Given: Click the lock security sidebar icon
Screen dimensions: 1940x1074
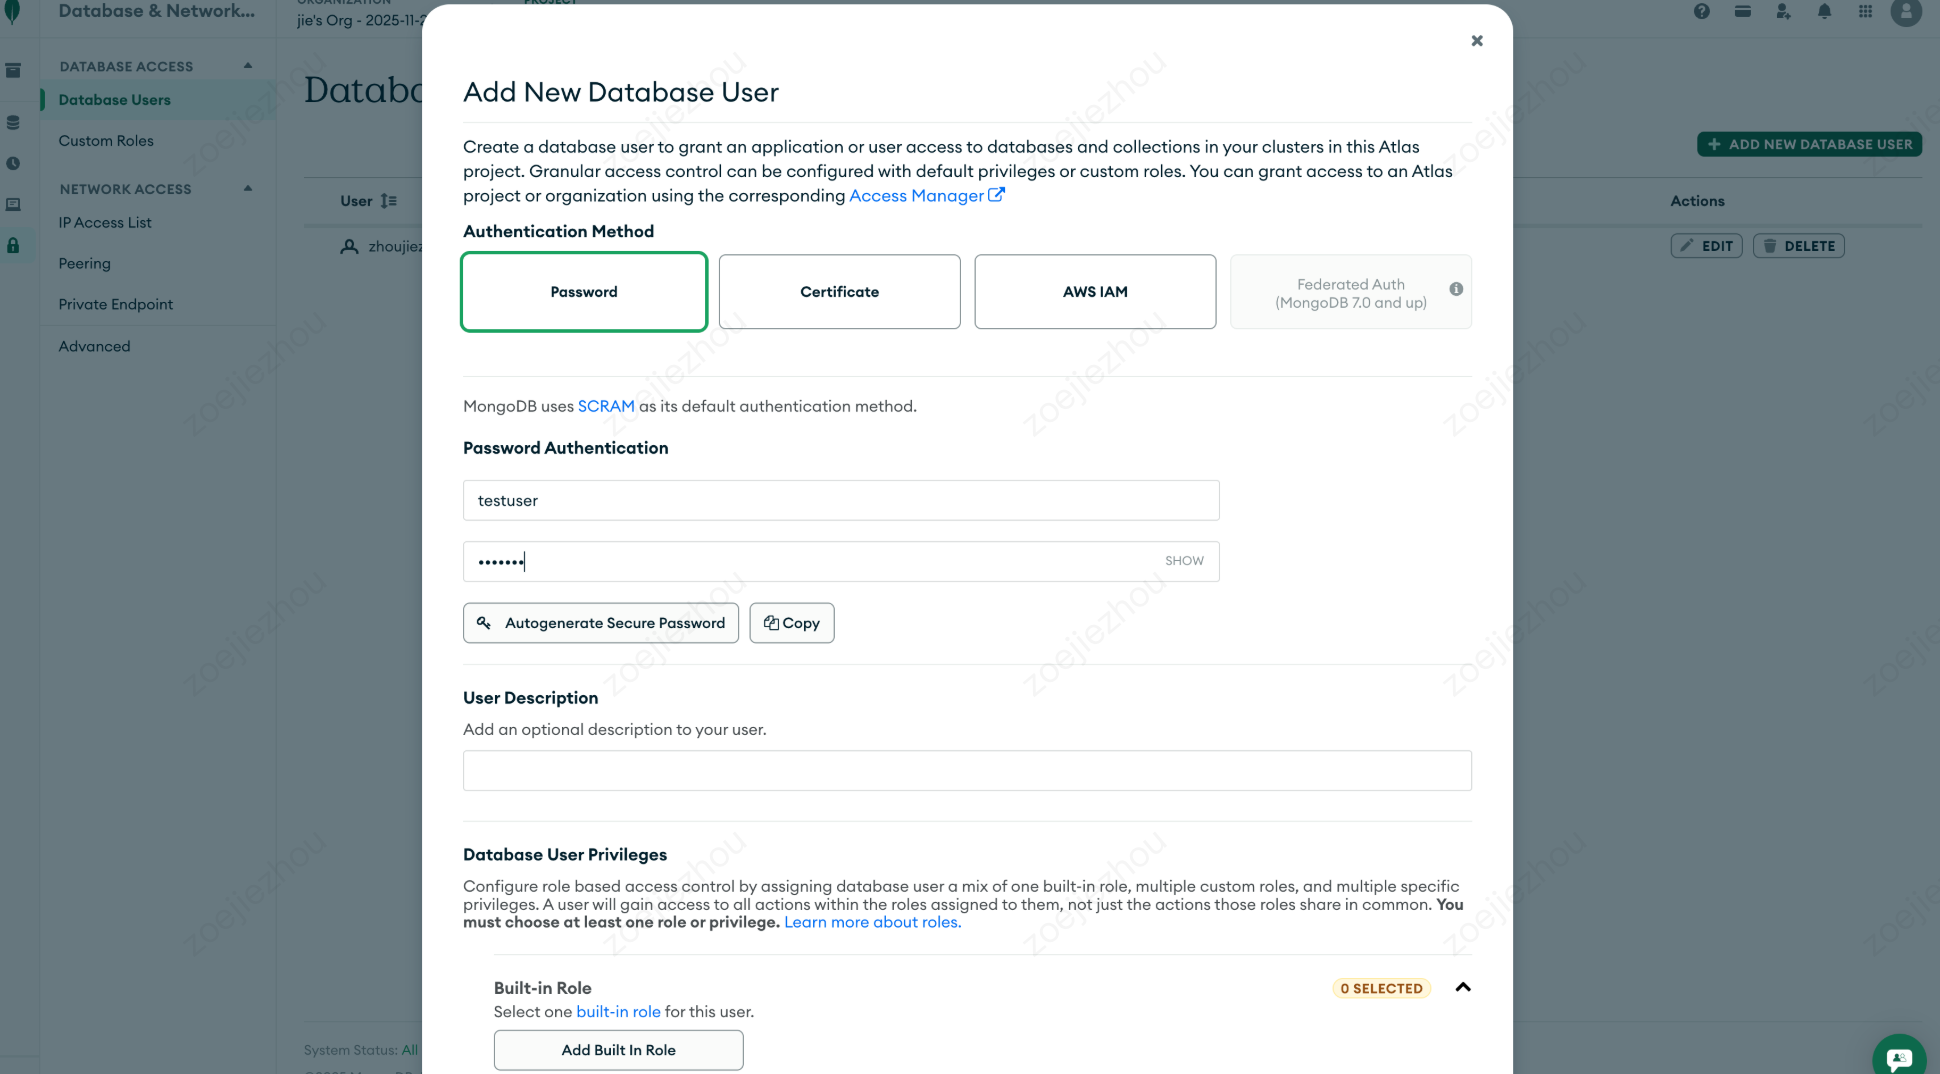Looking at the screenshot, I should tap(13, 245).
